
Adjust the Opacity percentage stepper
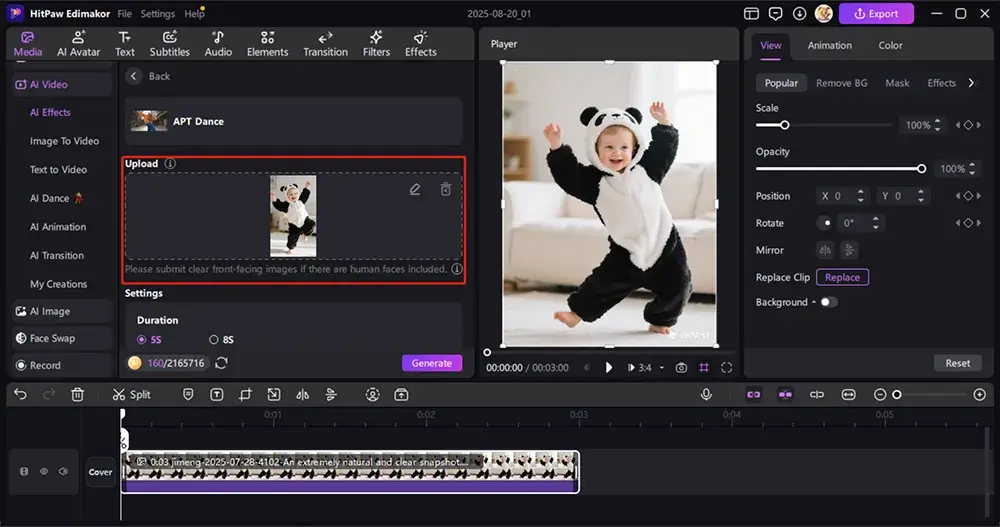tap(972, 169)
